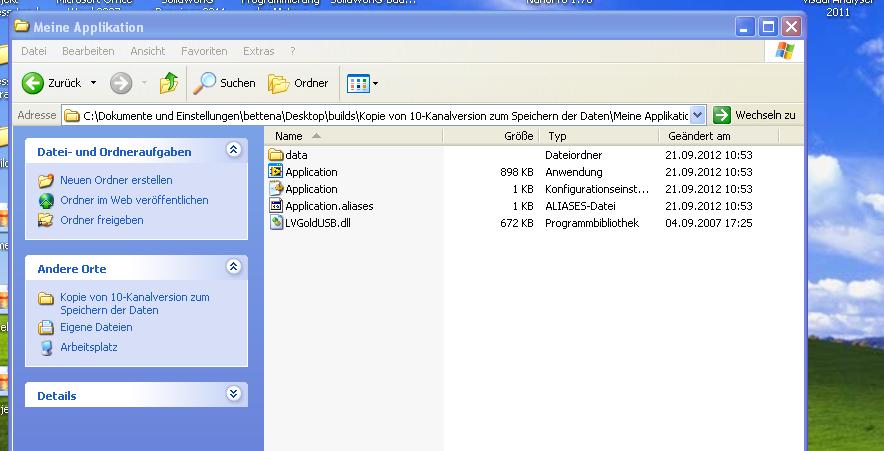884x451 pixels.
Task: Click the web publish globe icon
Action: tap(46, 201)
